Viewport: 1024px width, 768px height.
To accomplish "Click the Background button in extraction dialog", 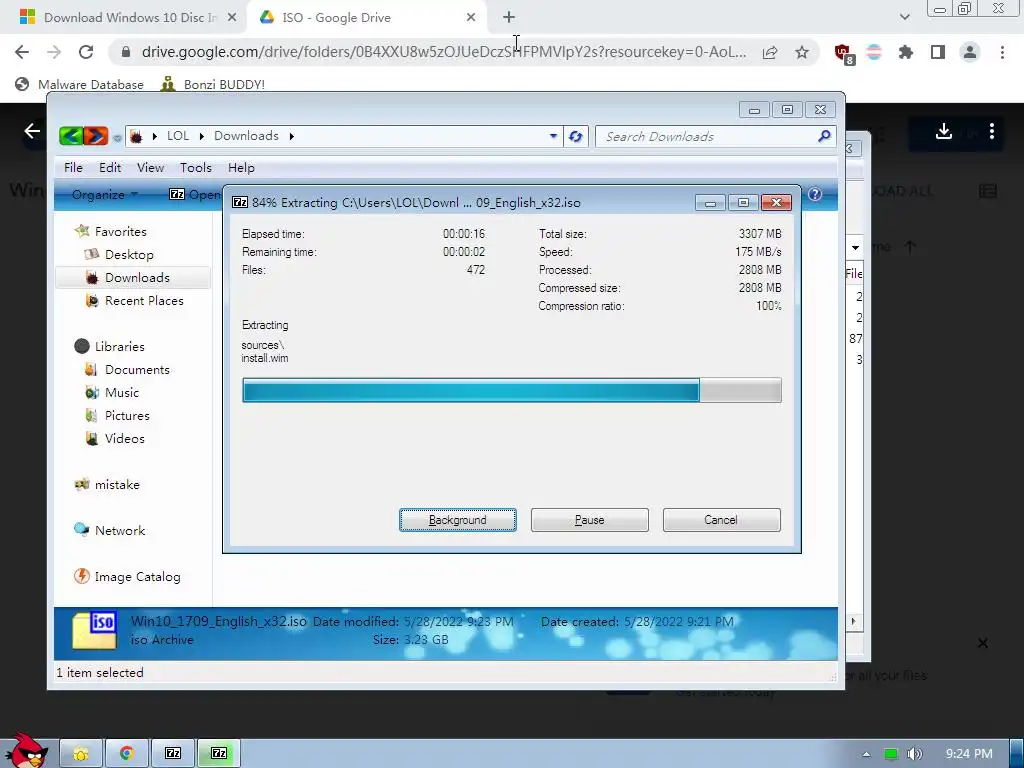I will click(x=458, y=520).
